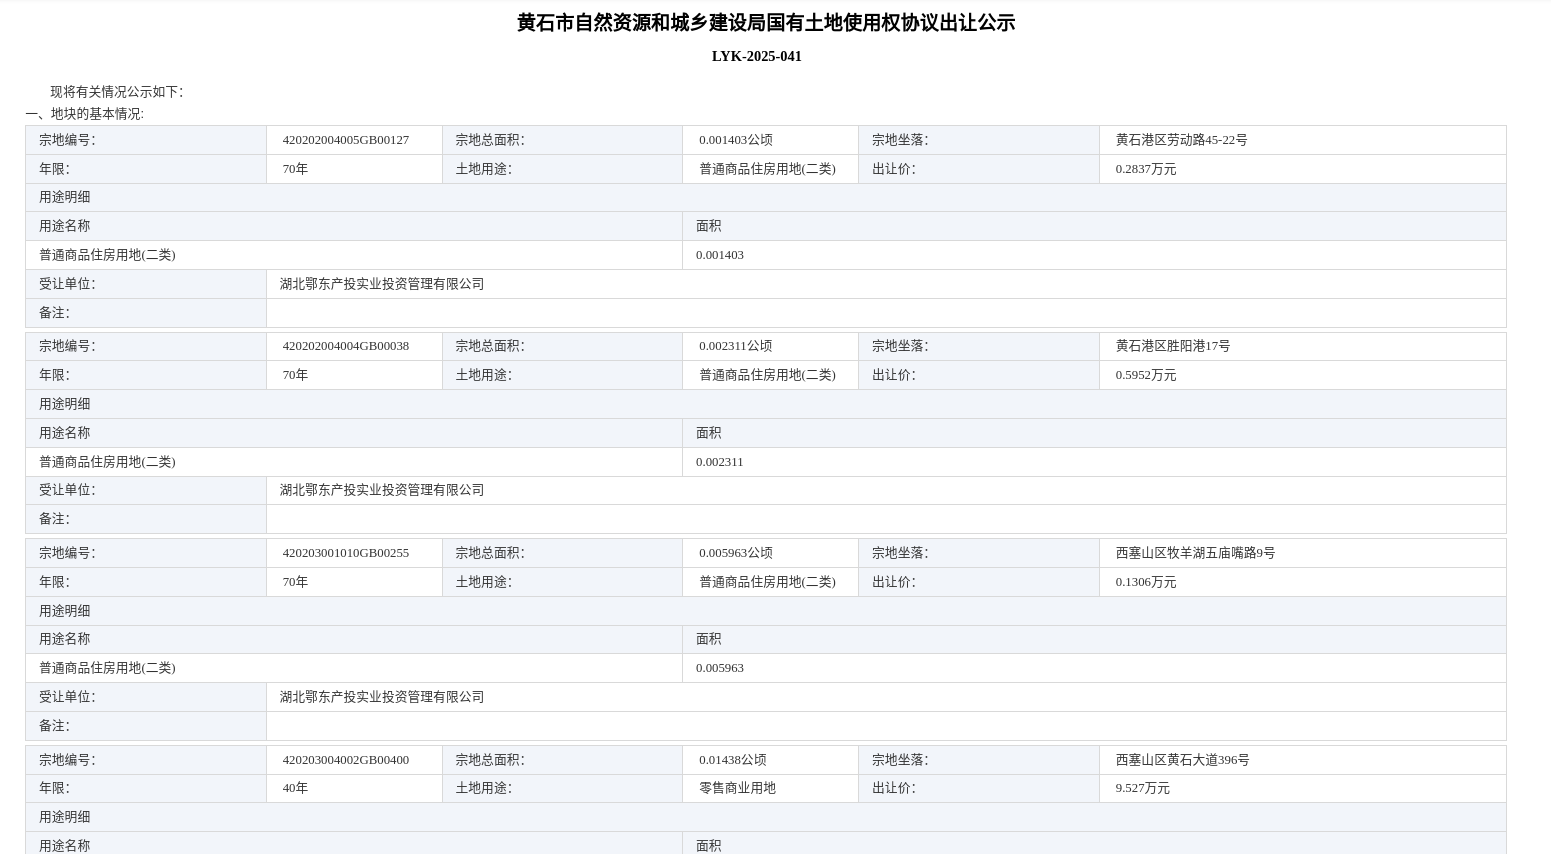Click the address 黄石港区劳动路45-22号
The image size is (1551, 854).
click(1181, 140)
